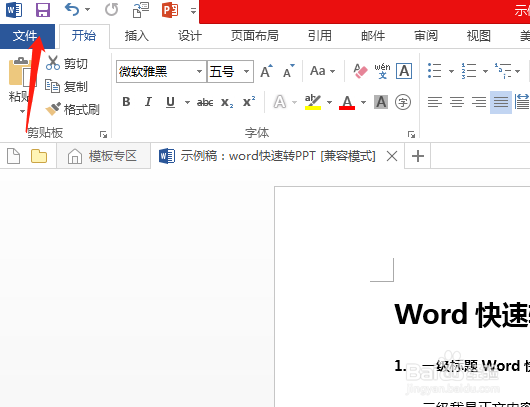Toggle character shading gray A icon
Image resolution: width=530 pixels, height=407 pixels.
click(x=381, y=102)
